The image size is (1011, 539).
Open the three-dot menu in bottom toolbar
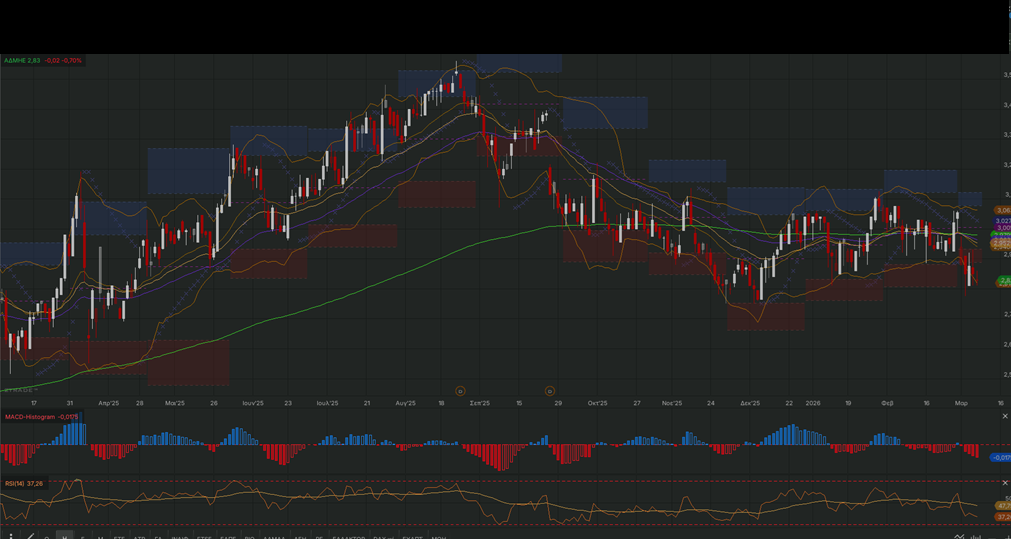pos(10,536)
